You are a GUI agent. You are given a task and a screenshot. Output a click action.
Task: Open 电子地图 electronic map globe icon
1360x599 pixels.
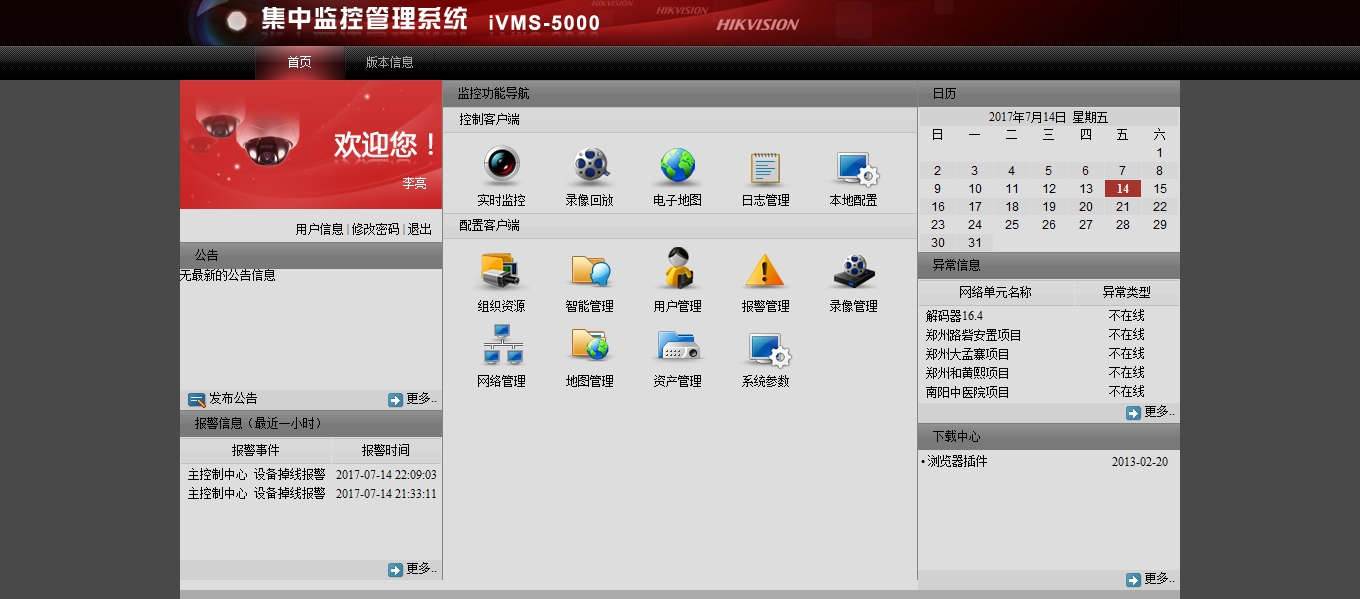(677, 166)
